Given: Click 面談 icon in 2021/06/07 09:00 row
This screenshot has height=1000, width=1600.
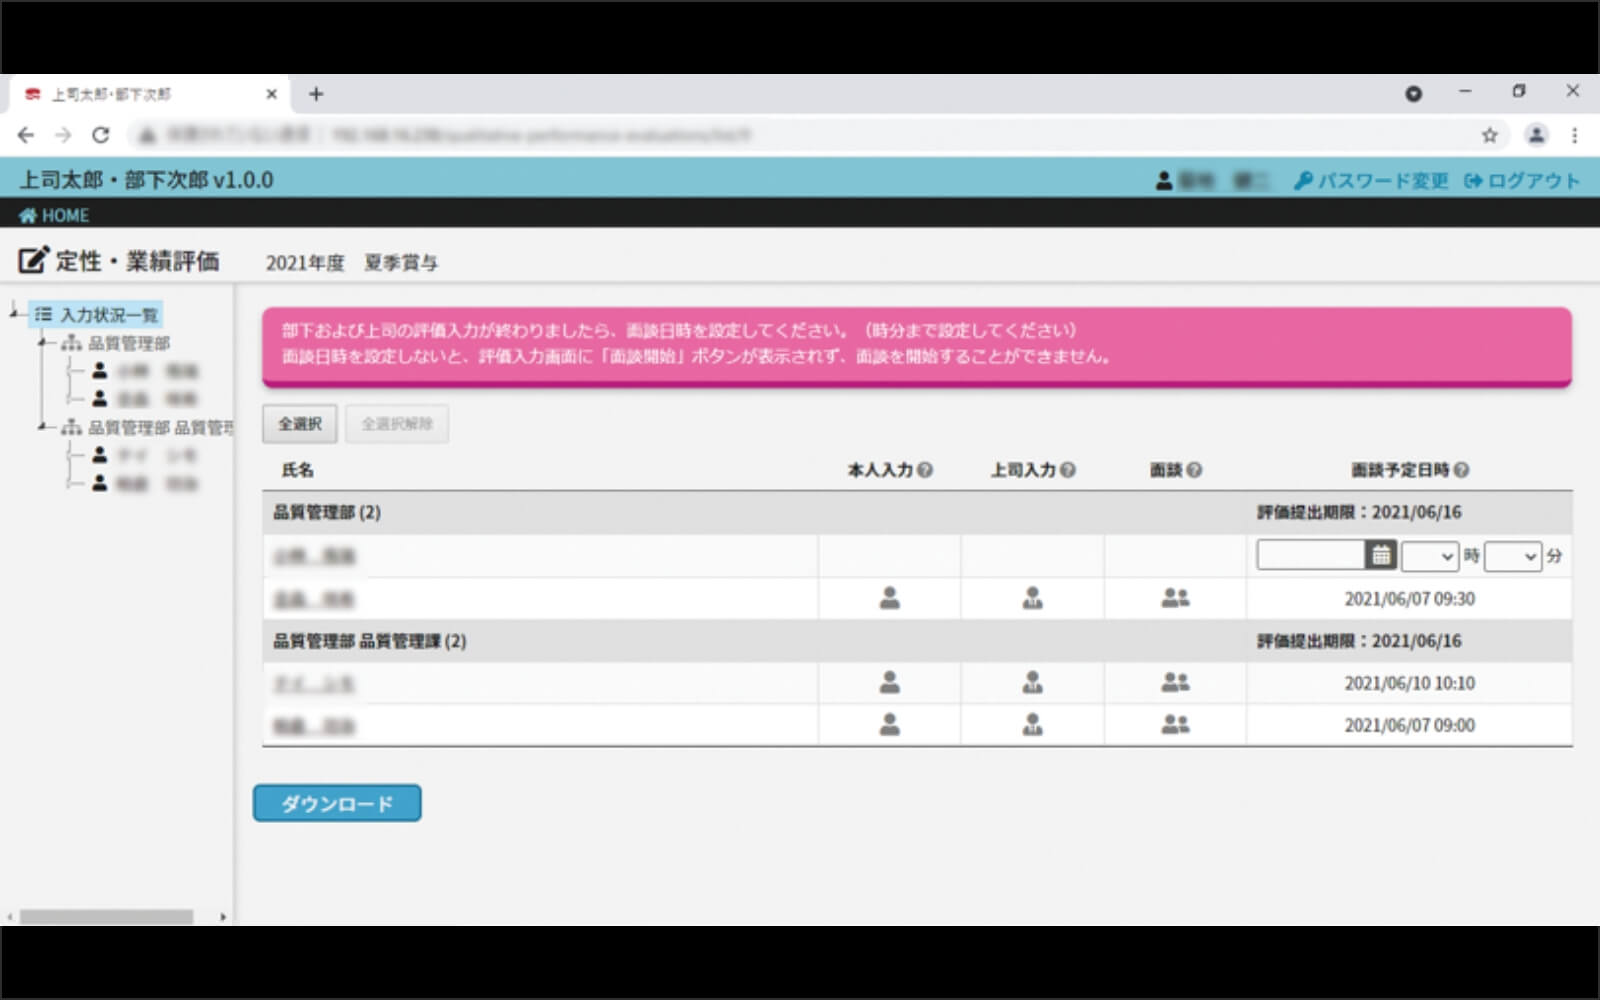Looking at the screenshot, I should pyautogui.click(x=1175, y=724).
